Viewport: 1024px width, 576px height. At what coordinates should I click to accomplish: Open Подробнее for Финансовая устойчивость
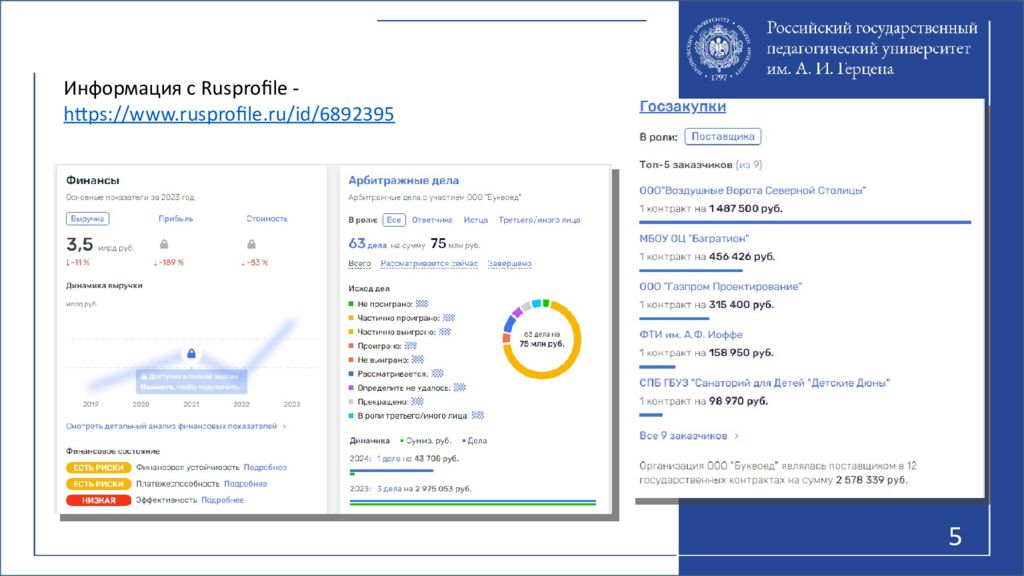[x=265, y=468]
